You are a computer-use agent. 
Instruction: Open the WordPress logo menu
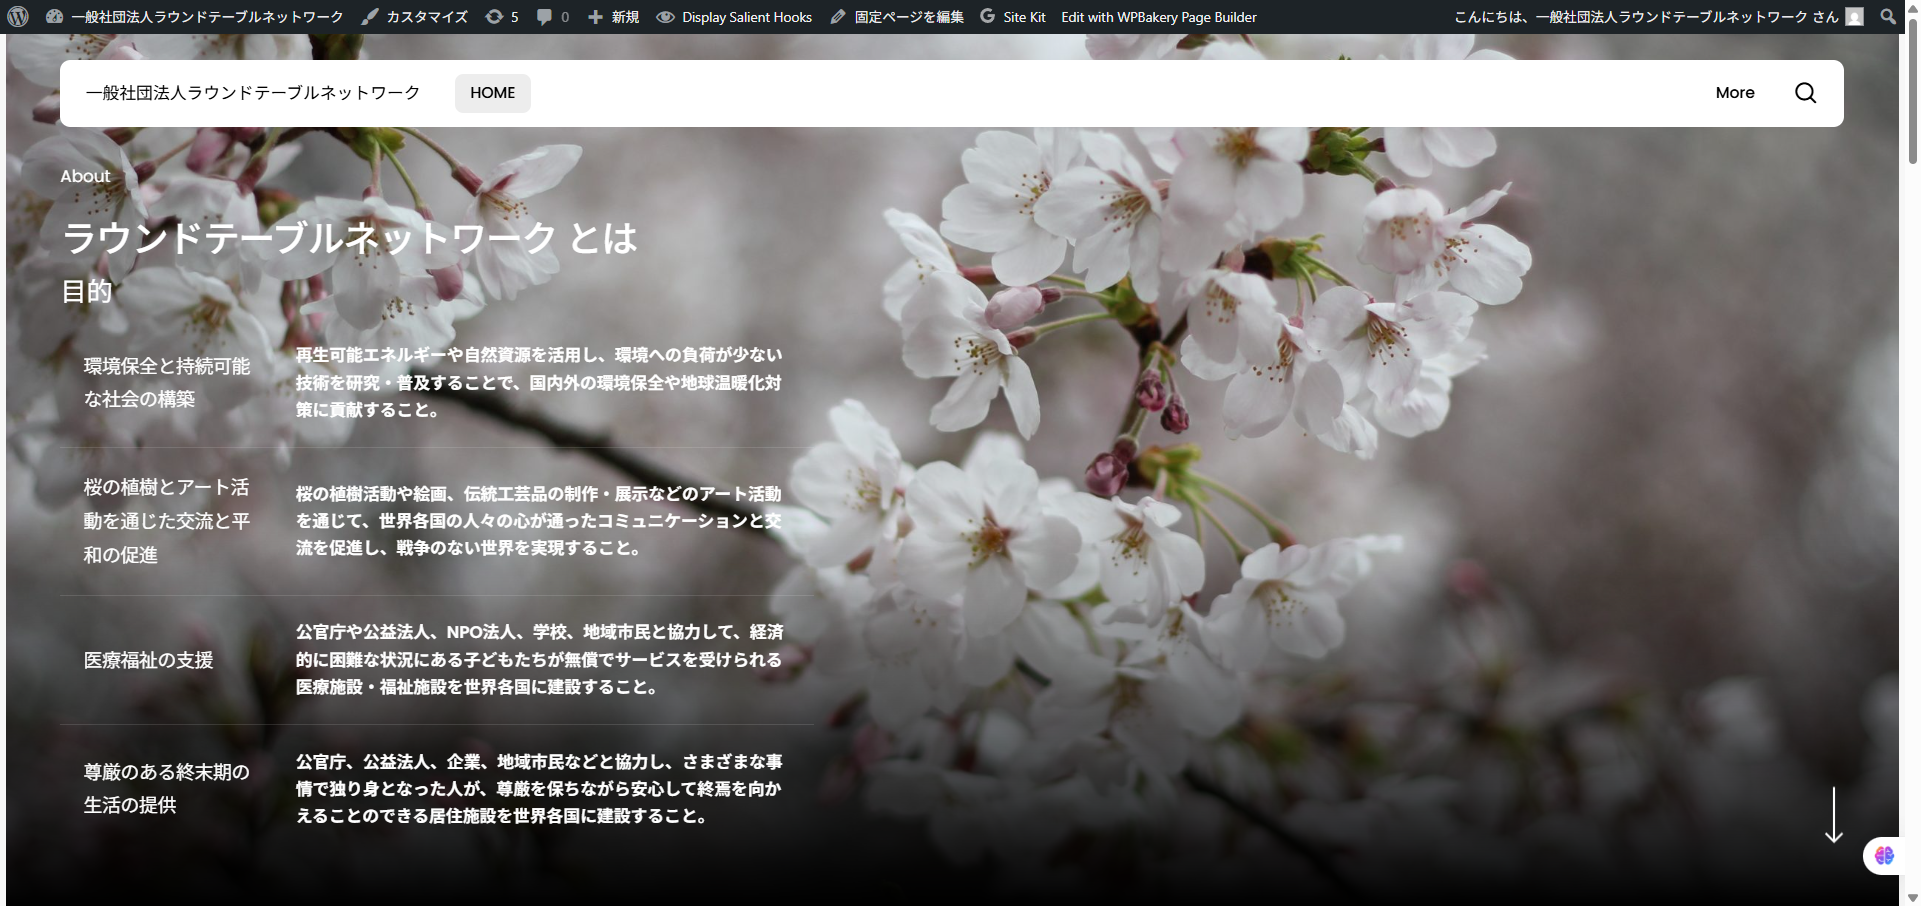point(17,16)
